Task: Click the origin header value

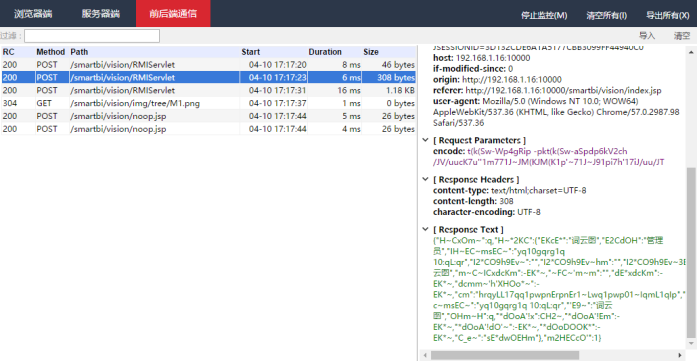Action: click(x=512, y=80)
